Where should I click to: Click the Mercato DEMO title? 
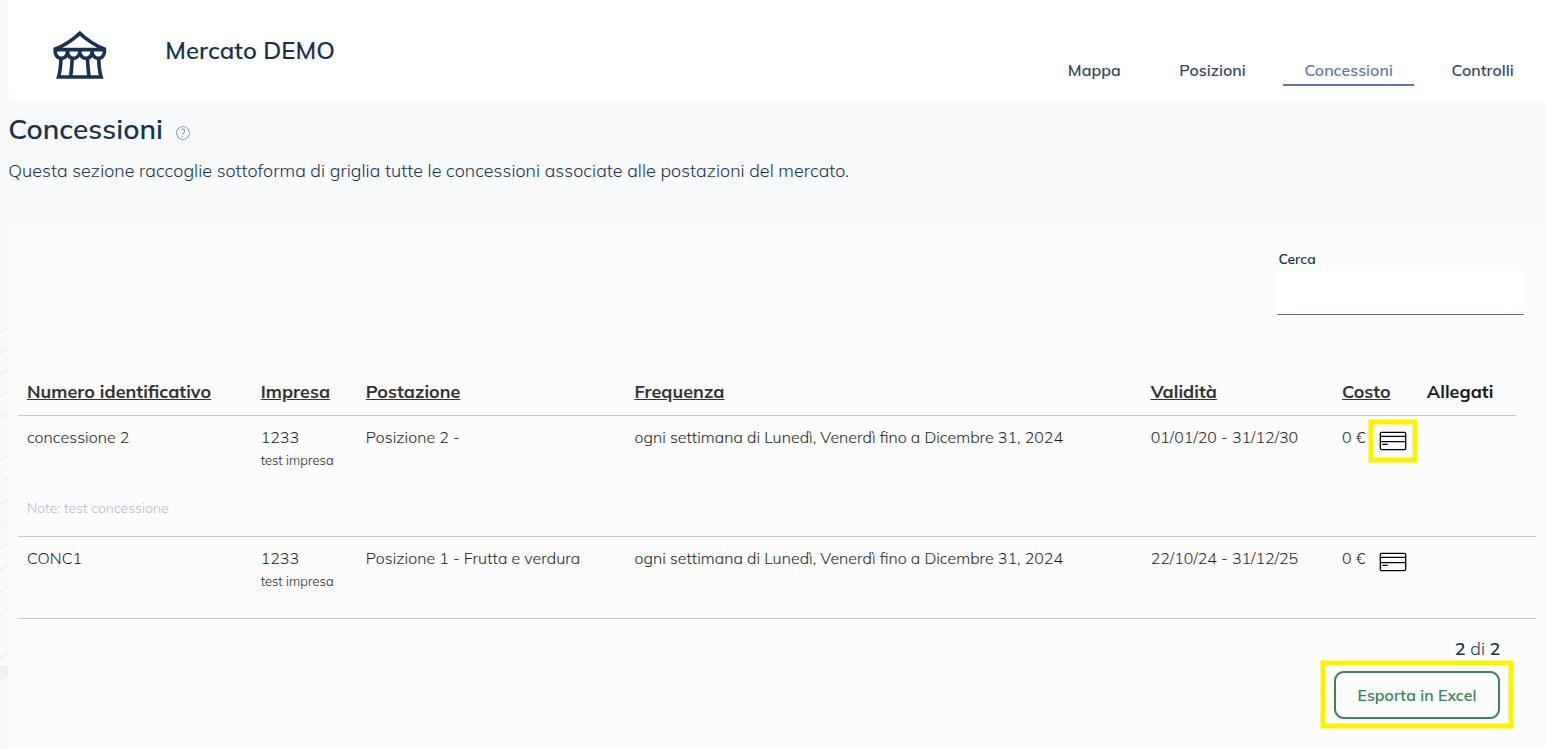[x=250, y=51]
